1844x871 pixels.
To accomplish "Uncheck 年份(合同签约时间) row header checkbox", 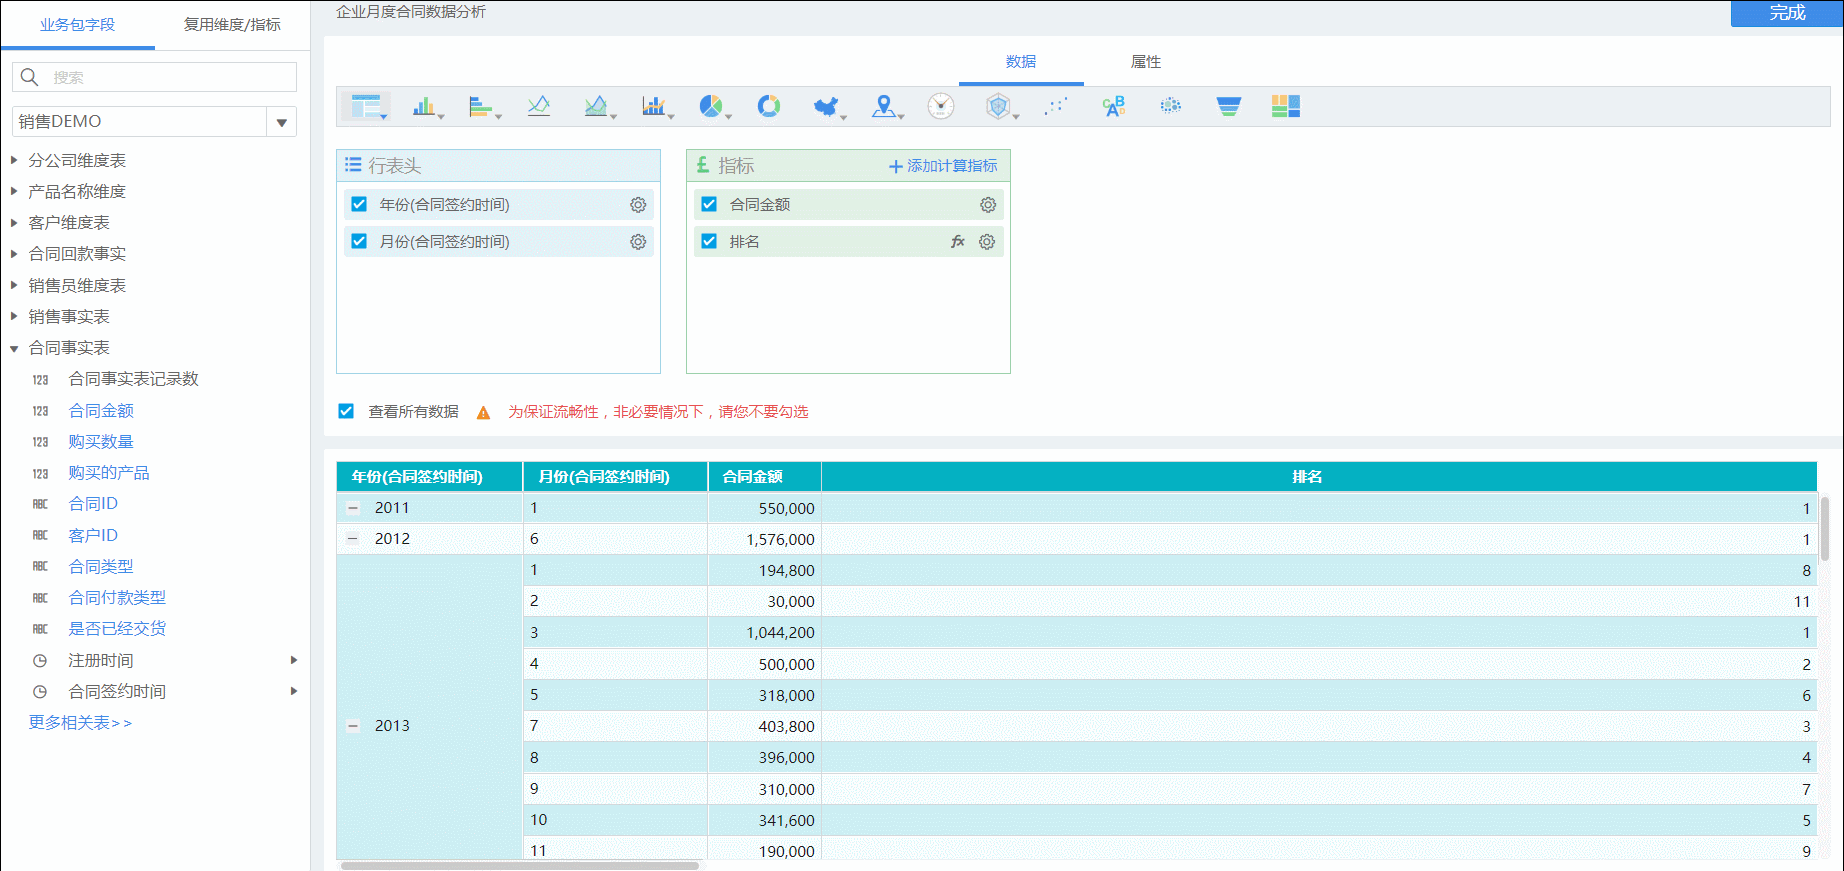I will 359,204.
